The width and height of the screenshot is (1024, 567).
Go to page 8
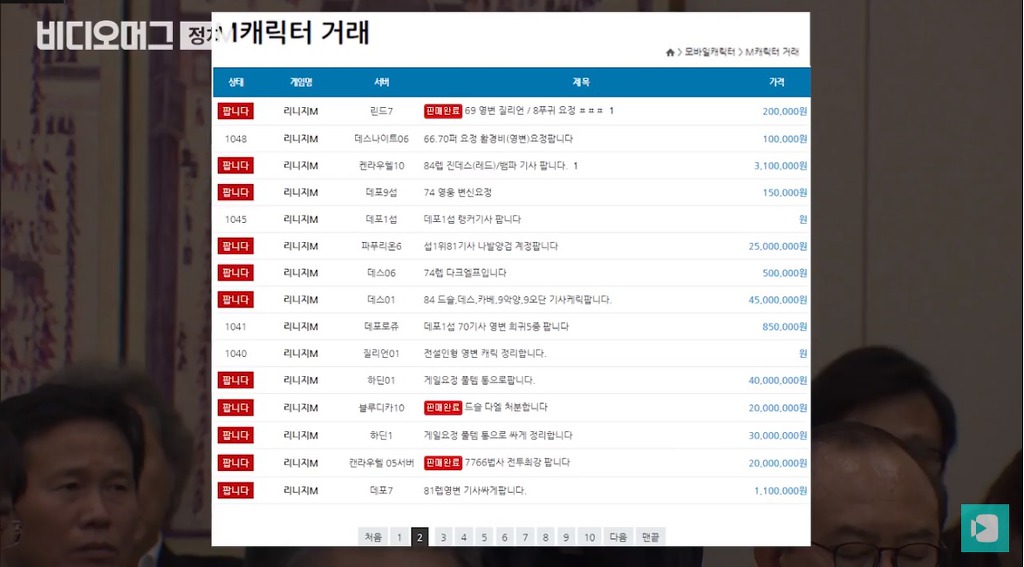click(545, 537)
